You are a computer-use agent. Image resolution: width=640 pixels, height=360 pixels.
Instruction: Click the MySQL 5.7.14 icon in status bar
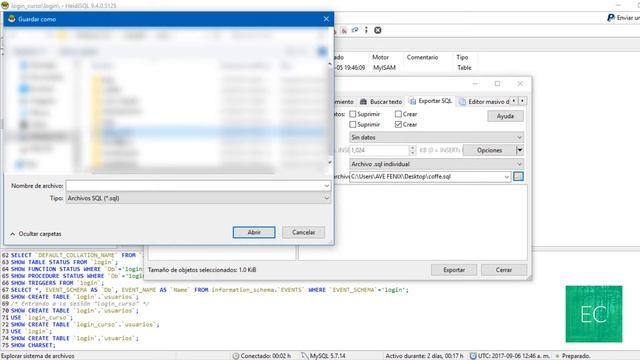304,356
